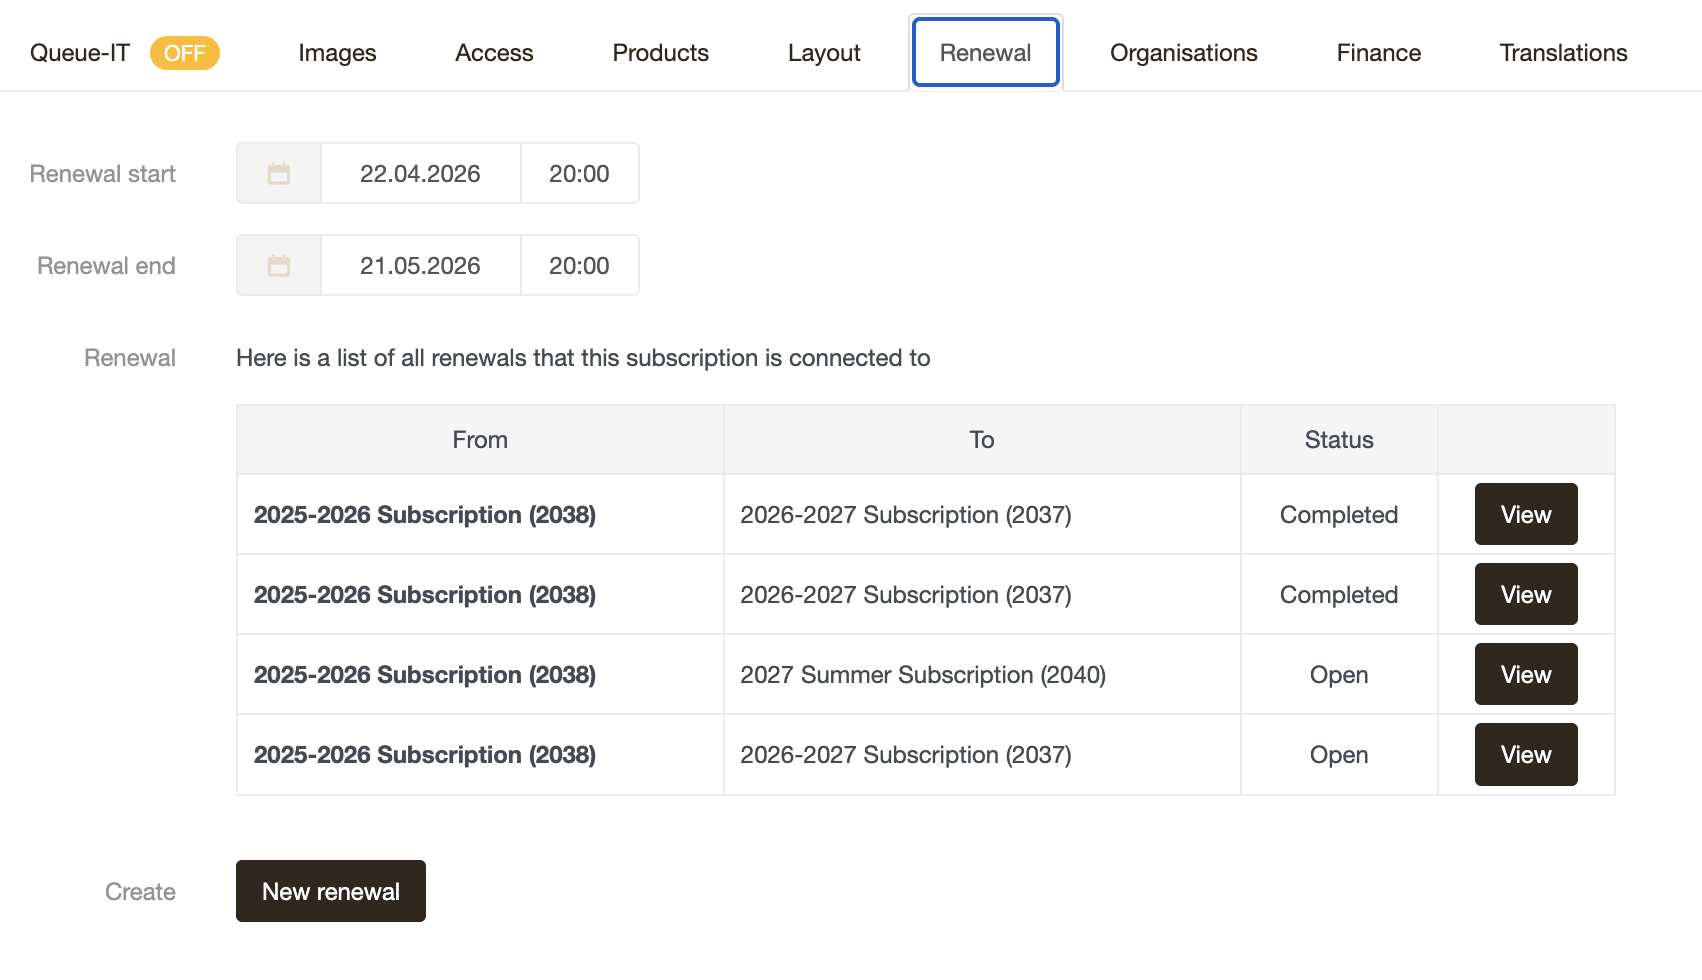
Task: Toggle the Queue-IT OFF badge
Action: pos(185,53)
